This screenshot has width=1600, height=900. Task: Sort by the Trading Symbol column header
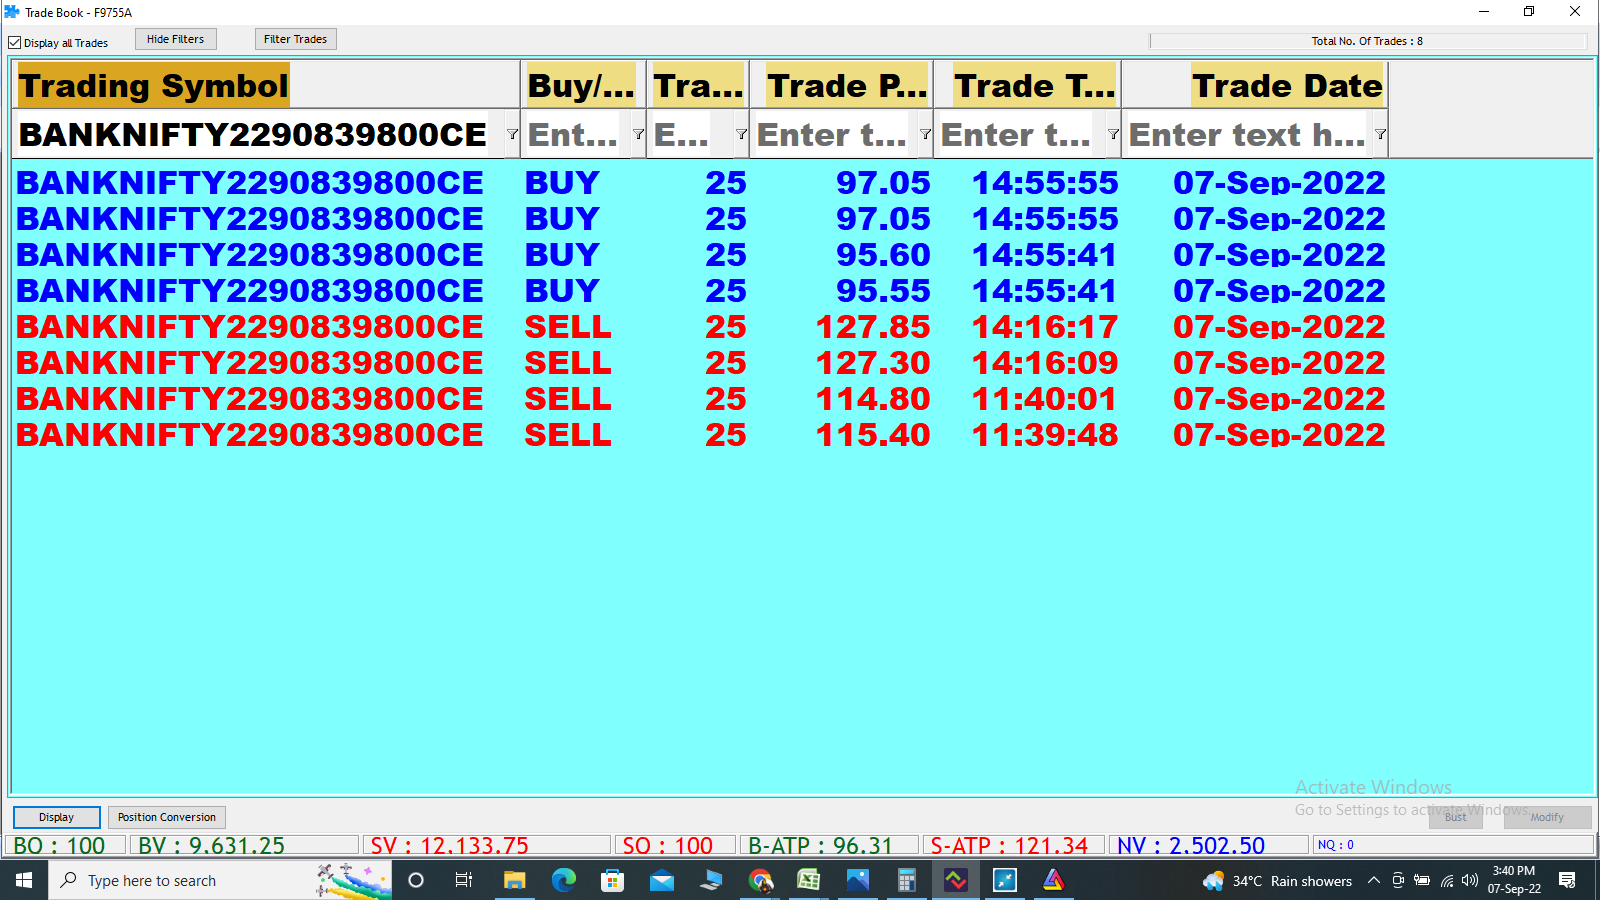(153, 86)
